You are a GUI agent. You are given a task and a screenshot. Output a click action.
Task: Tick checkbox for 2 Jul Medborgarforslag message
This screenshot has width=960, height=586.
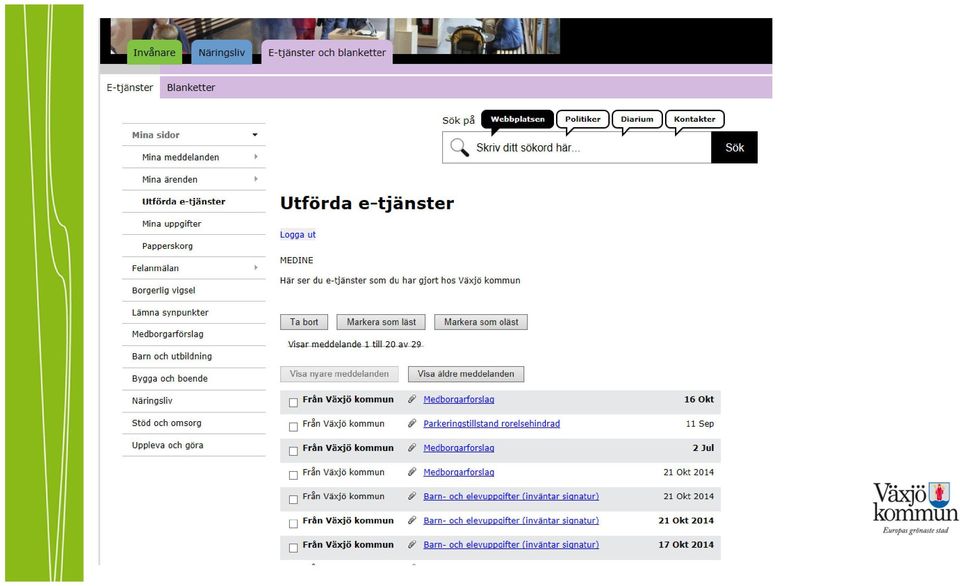tap(293, 451)
